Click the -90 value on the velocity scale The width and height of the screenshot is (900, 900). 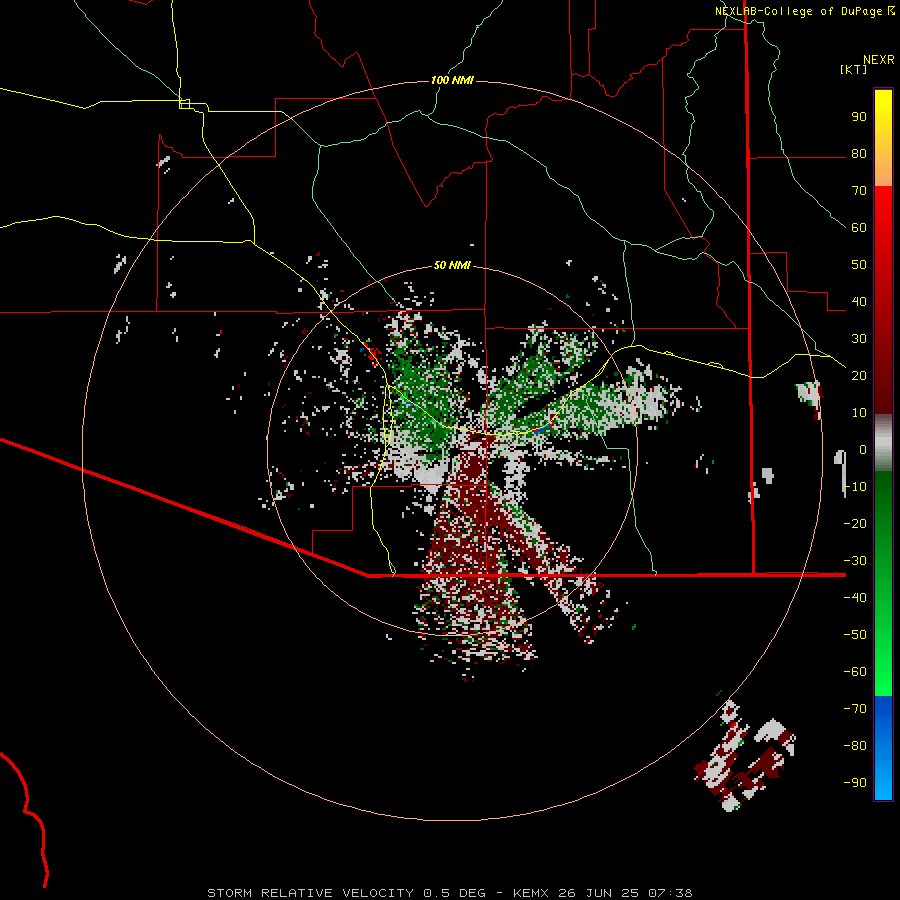click(855, 783)
